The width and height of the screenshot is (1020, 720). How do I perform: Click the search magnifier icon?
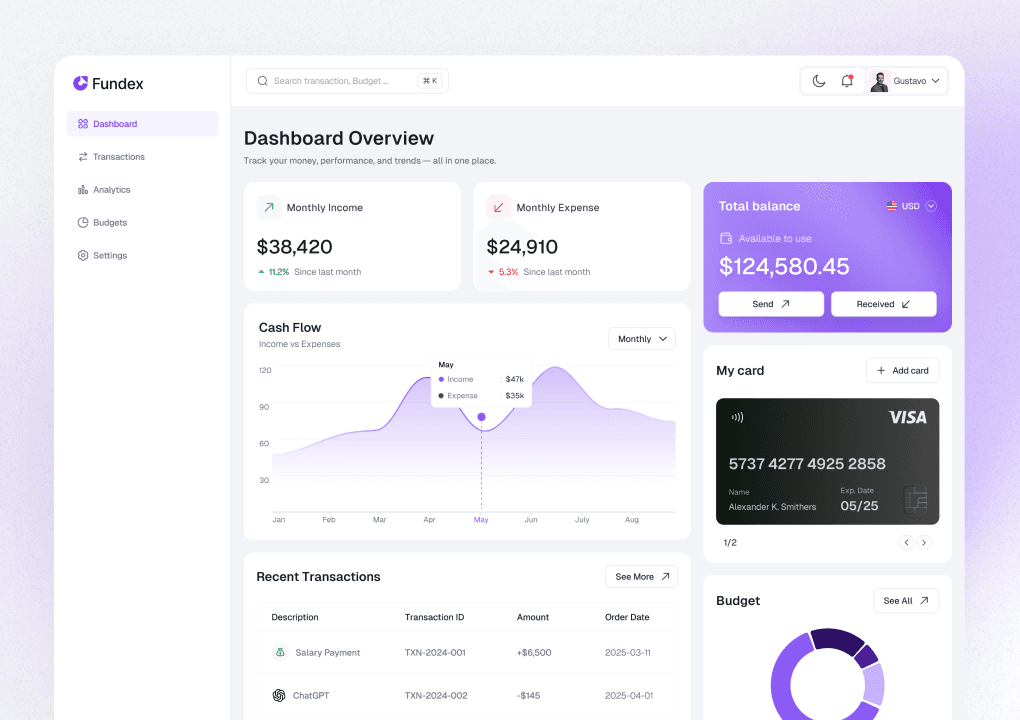[262, 81]
